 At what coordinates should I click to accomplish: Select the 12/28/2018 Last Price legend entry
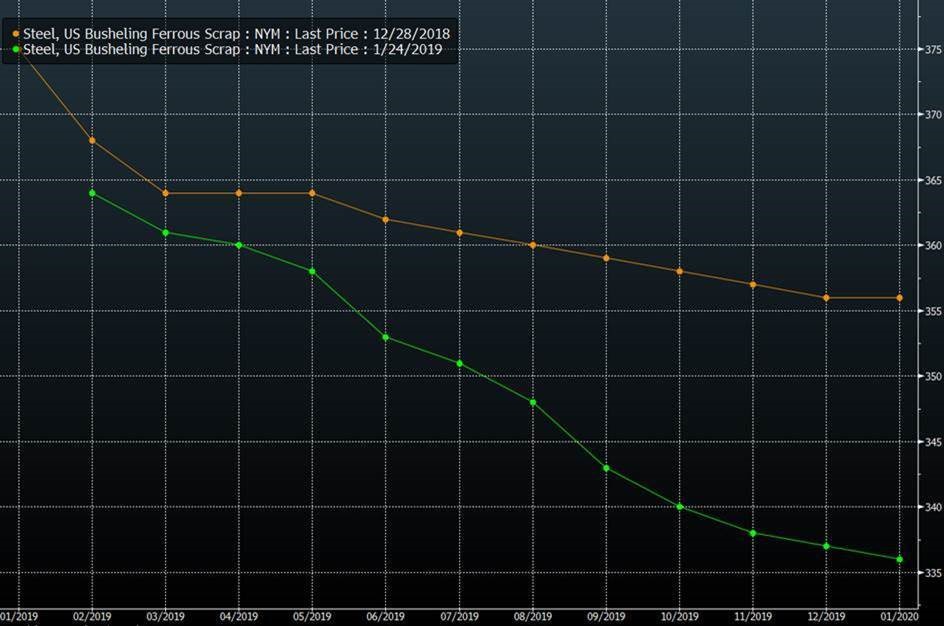click(x=235, y=34)
